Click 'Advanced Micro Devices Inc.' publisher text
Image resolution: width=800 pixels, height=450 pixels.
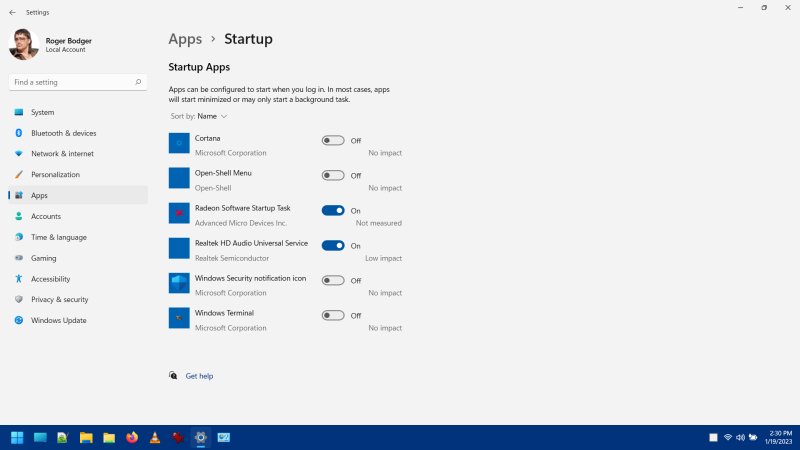point(241,223)
